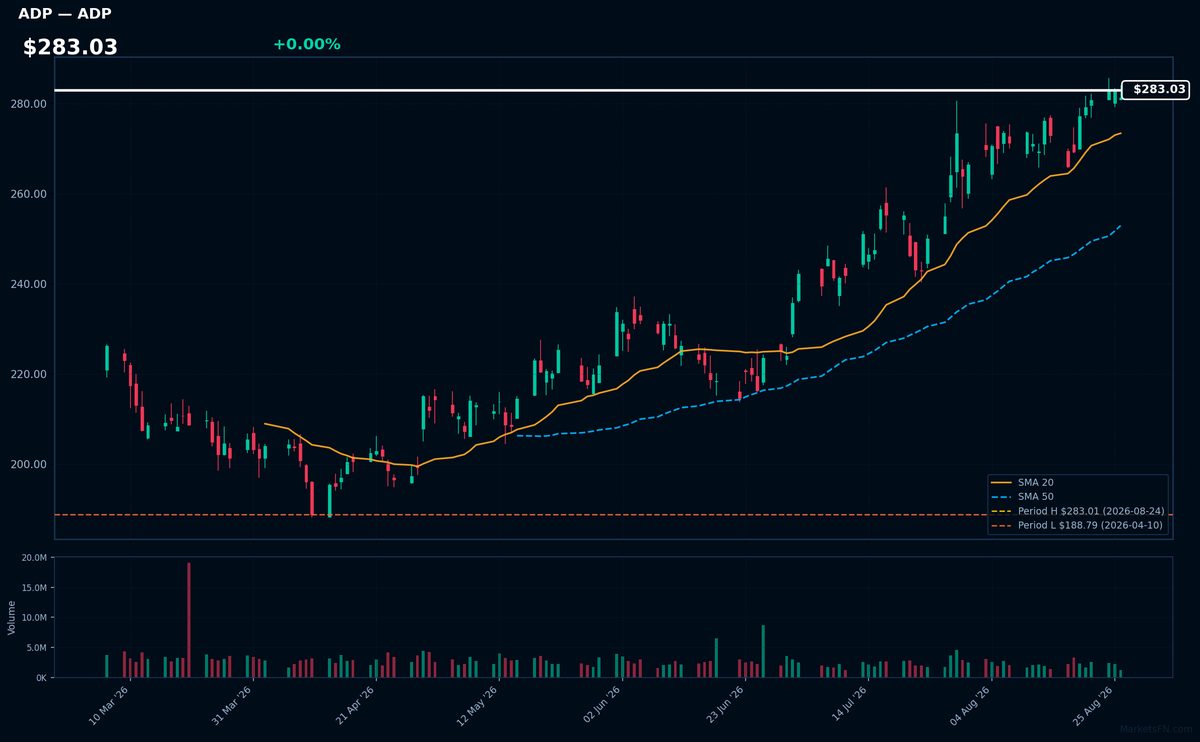Click the 20.0M volume axis label
Screen dimensions: 1200x742
33,557
